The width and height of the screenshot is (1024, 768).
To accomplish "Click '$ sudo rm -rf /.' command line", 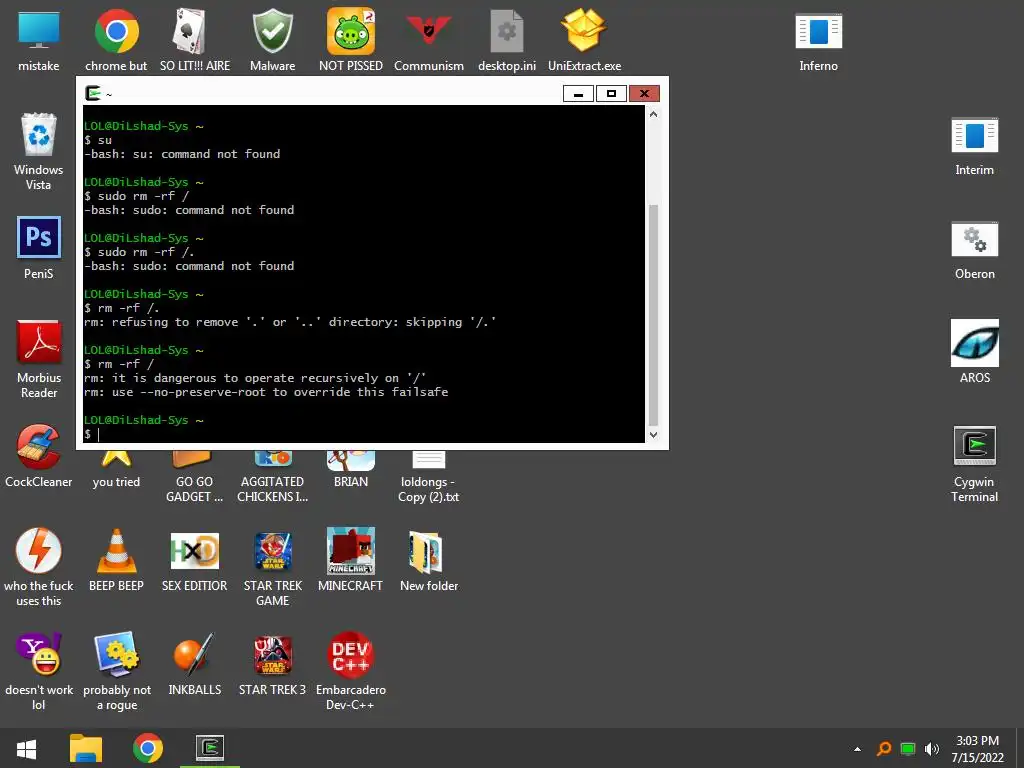I will click(x=139, y=252).
